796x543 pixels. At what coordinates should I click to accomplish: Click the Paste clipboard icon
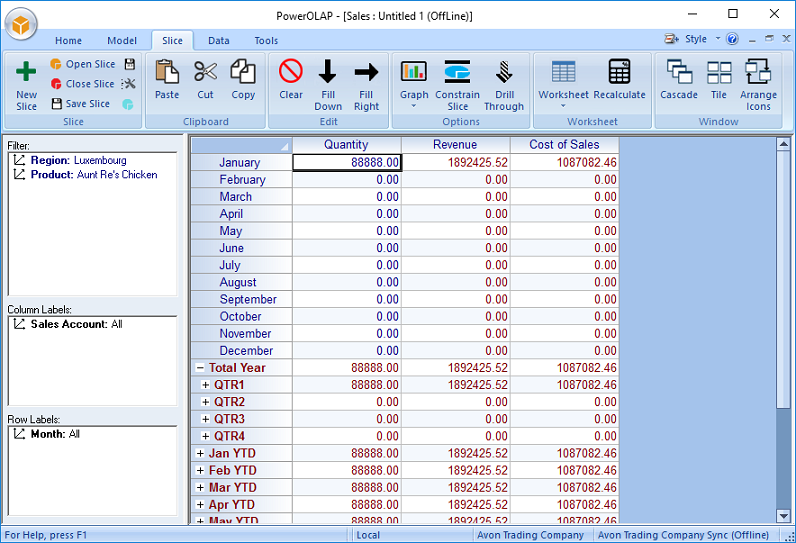pyautogui.click(x=167, y=72)
